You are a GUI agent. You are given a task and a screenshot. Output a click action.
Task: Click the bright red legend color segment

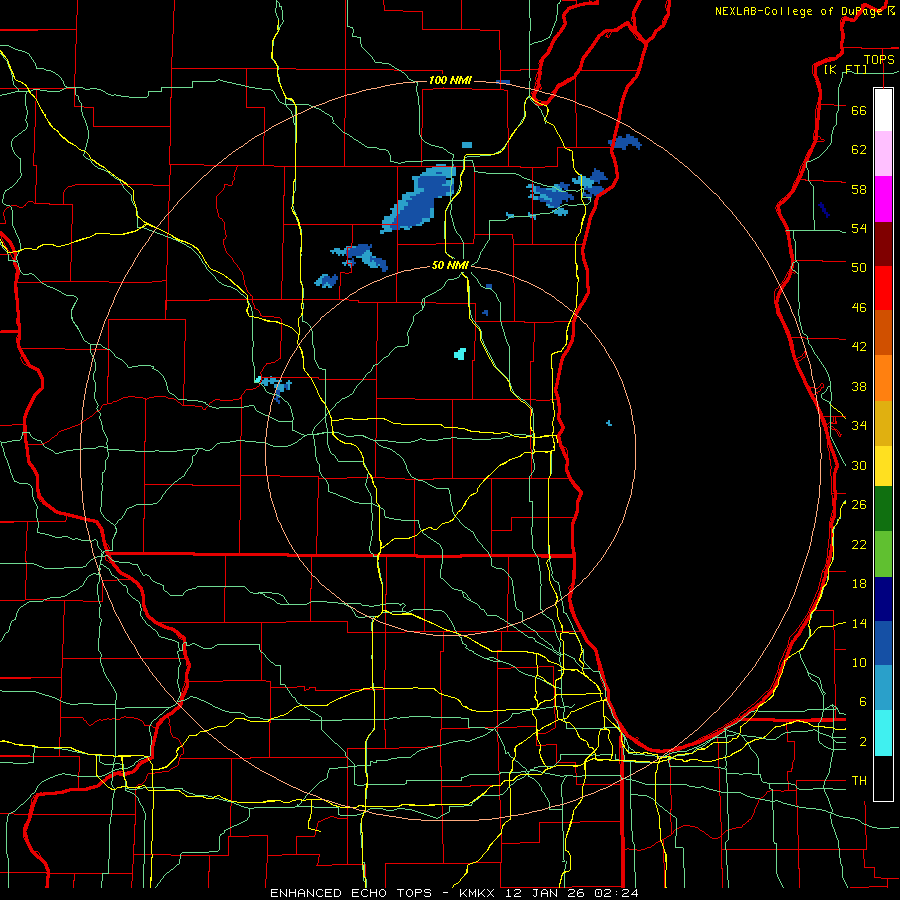883,288
